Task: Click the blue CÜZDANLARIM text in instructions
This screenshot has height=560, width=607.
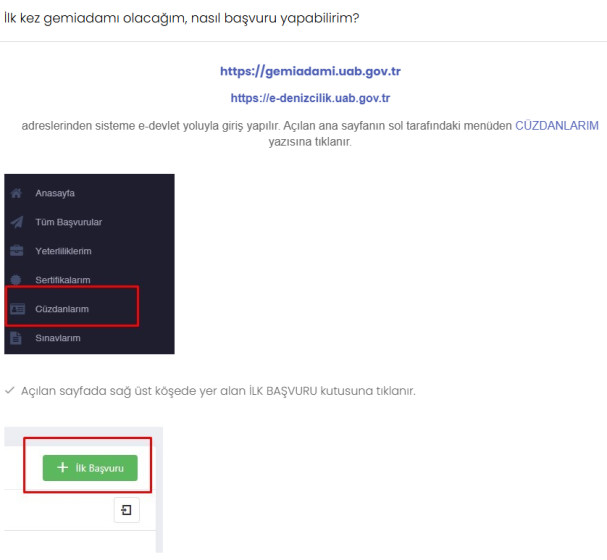Action: point(556,125)
